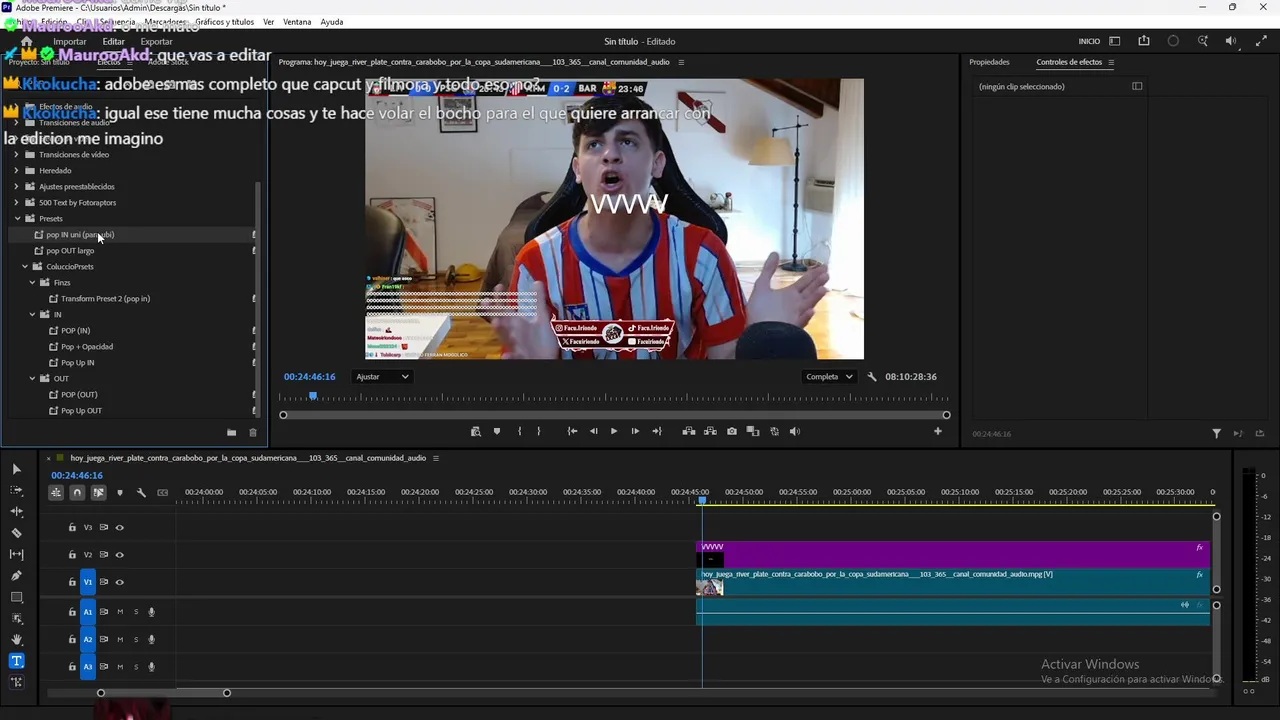Toggle V3 track visibility eye
Viewport: 1280px width, 720px height.
(120, 527)
